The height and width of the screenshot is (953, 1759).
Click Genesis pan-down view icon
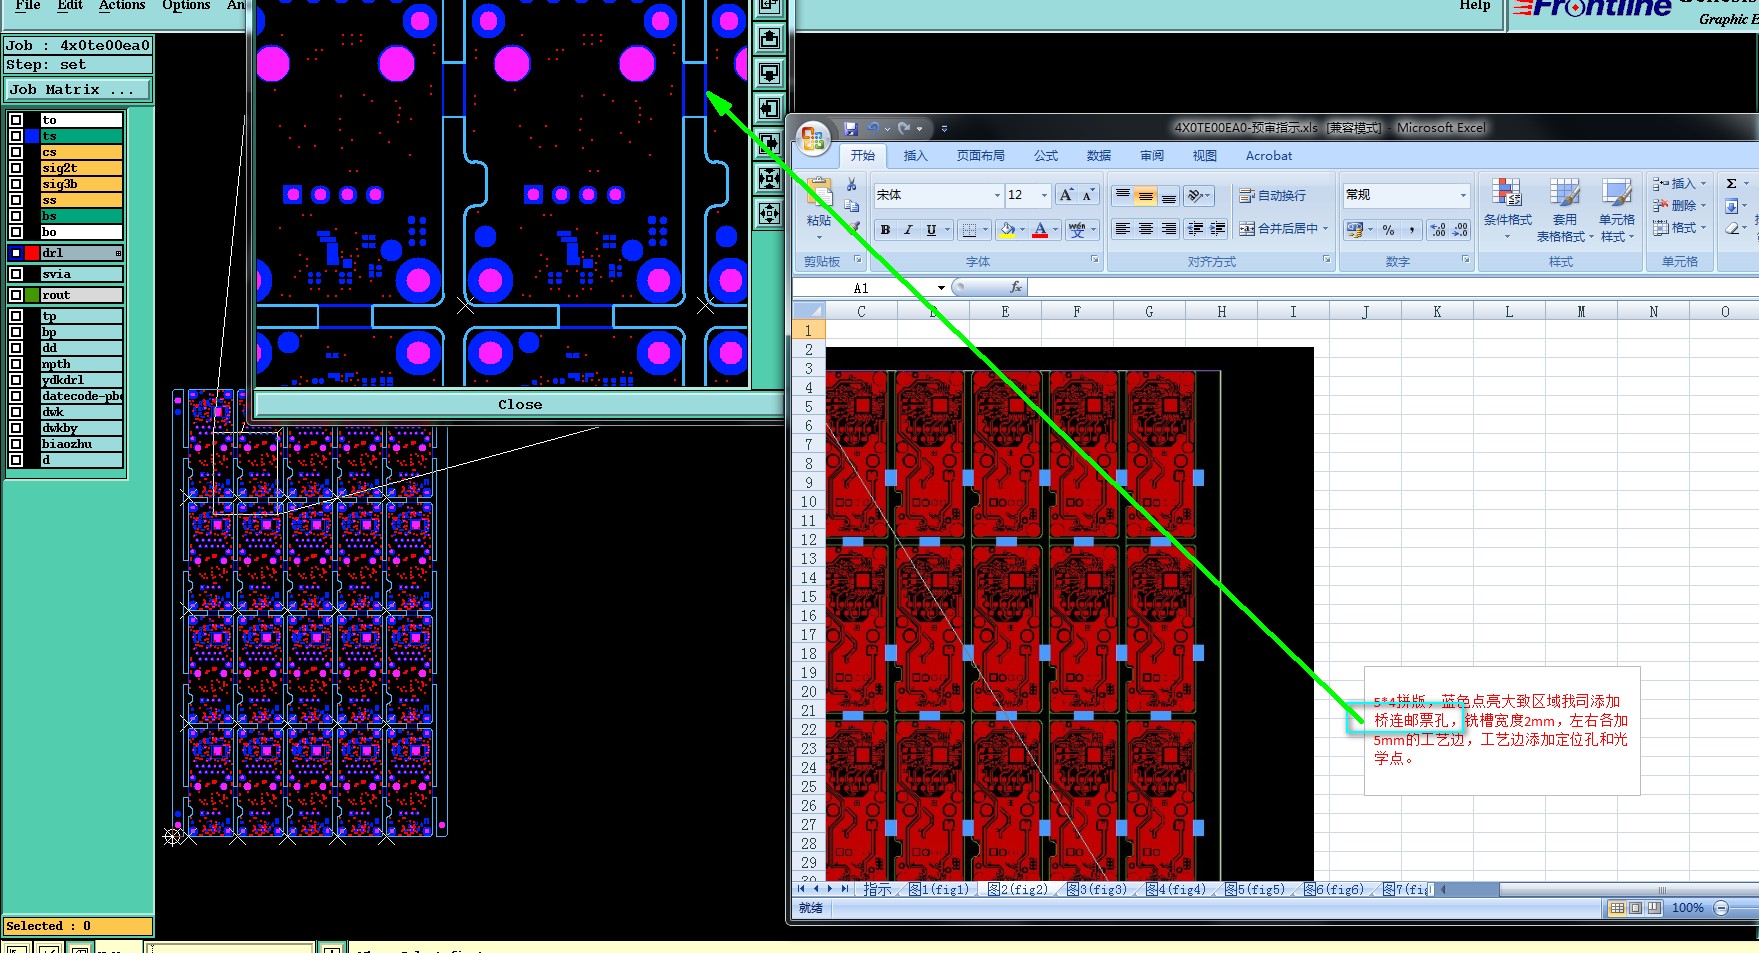point(769,74)
